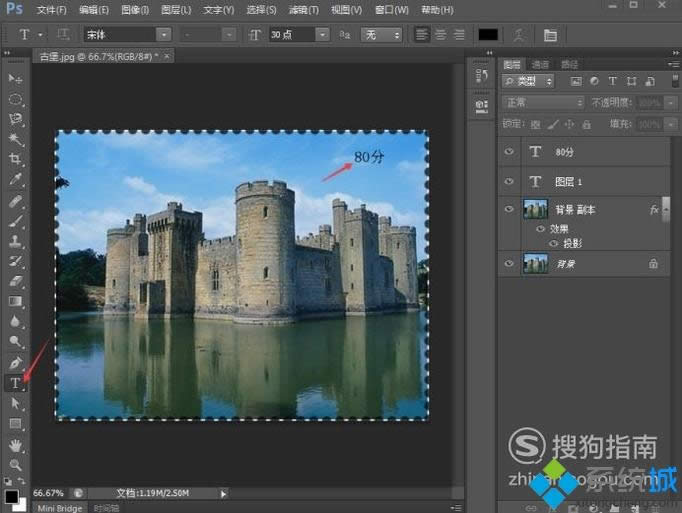Screen dimensions: 682x513
Task: Click the zoom percentage field 66.67%
Action: [x=48, y=493]
